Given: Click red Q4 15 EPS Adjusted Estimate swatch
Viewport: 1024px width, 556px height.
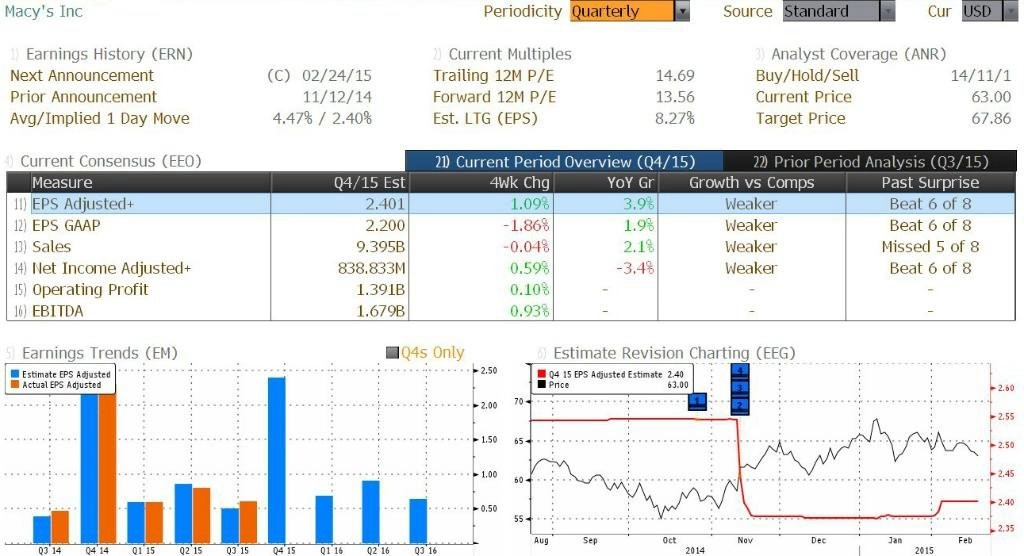Looking at the screenshot, I should pos(541,374).
